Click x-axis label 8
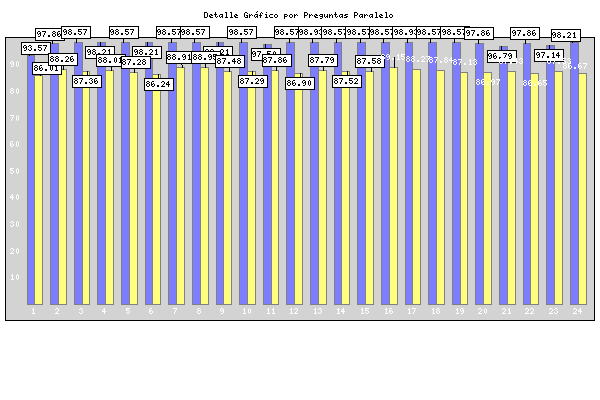The height and width of the screenshot is (400, 600). (199, 312)
